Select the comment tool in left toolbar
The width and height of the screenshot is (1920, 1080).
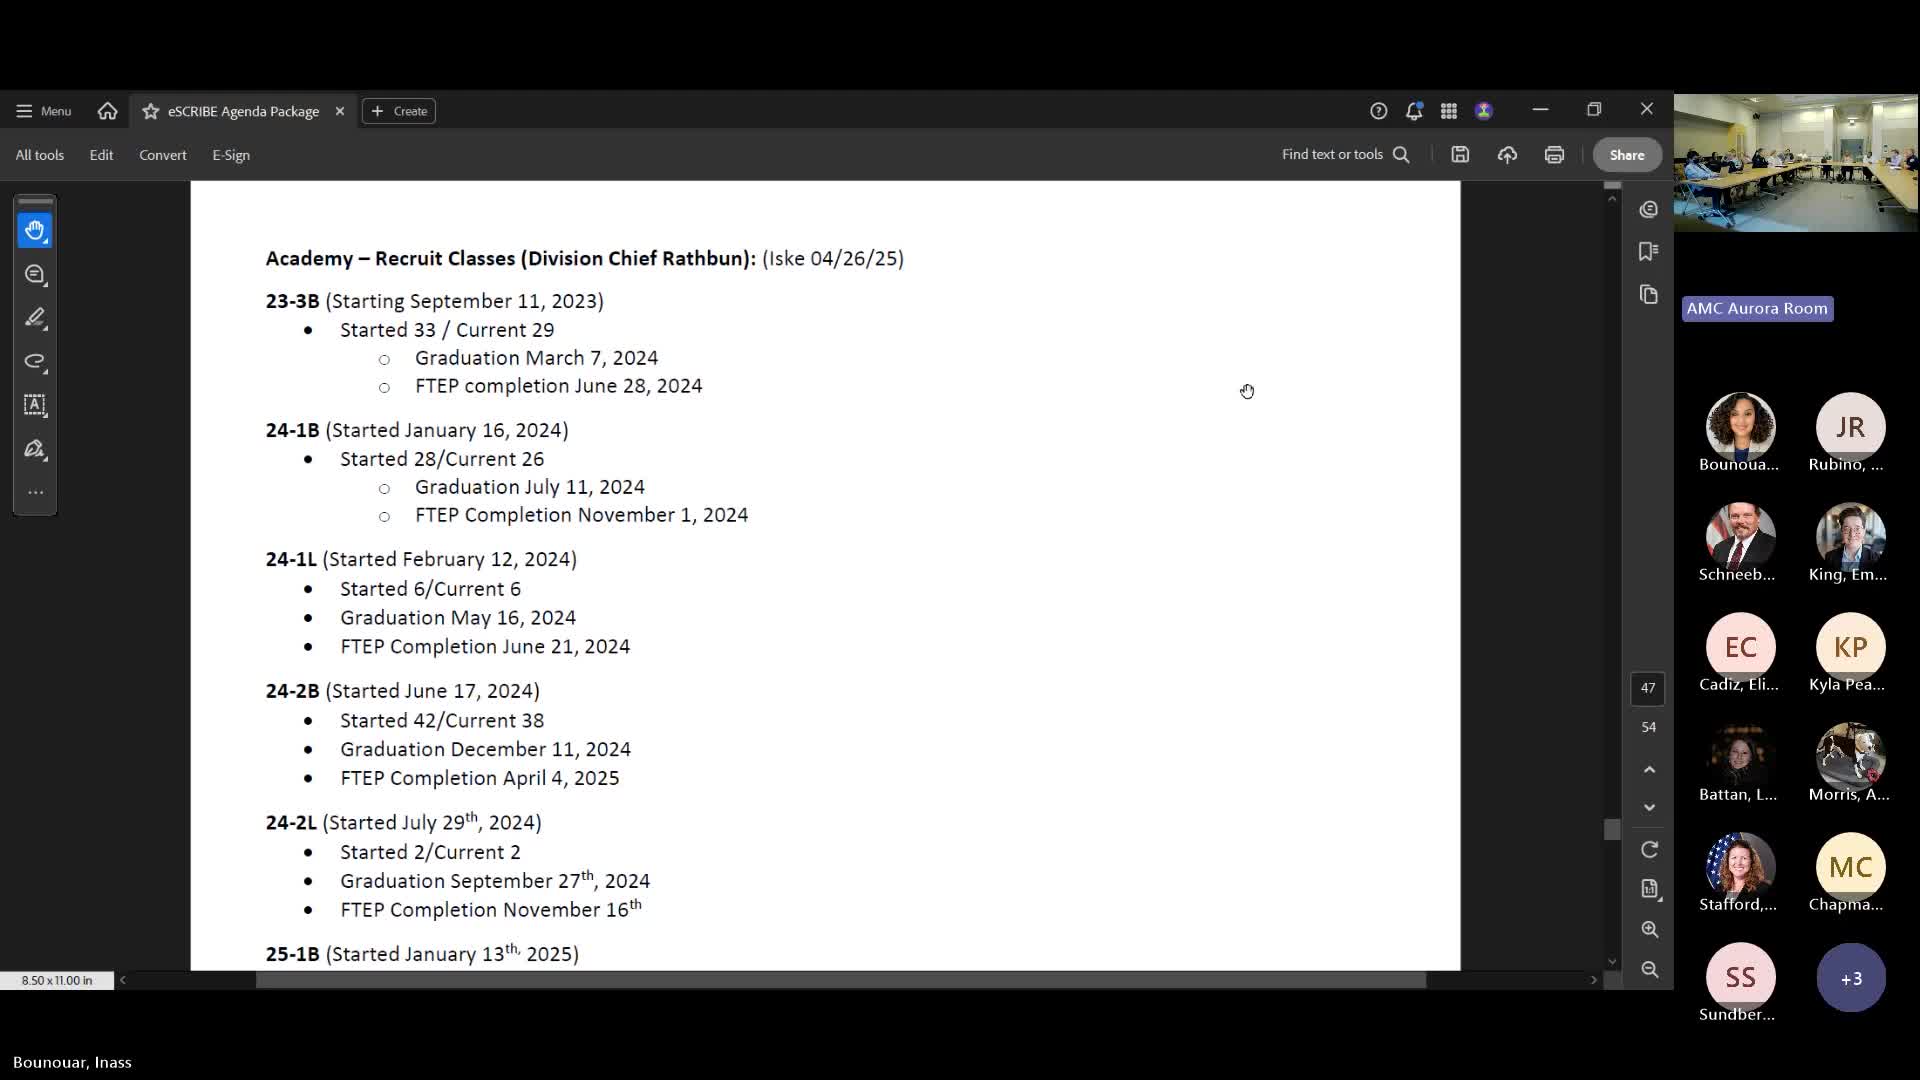35,275
